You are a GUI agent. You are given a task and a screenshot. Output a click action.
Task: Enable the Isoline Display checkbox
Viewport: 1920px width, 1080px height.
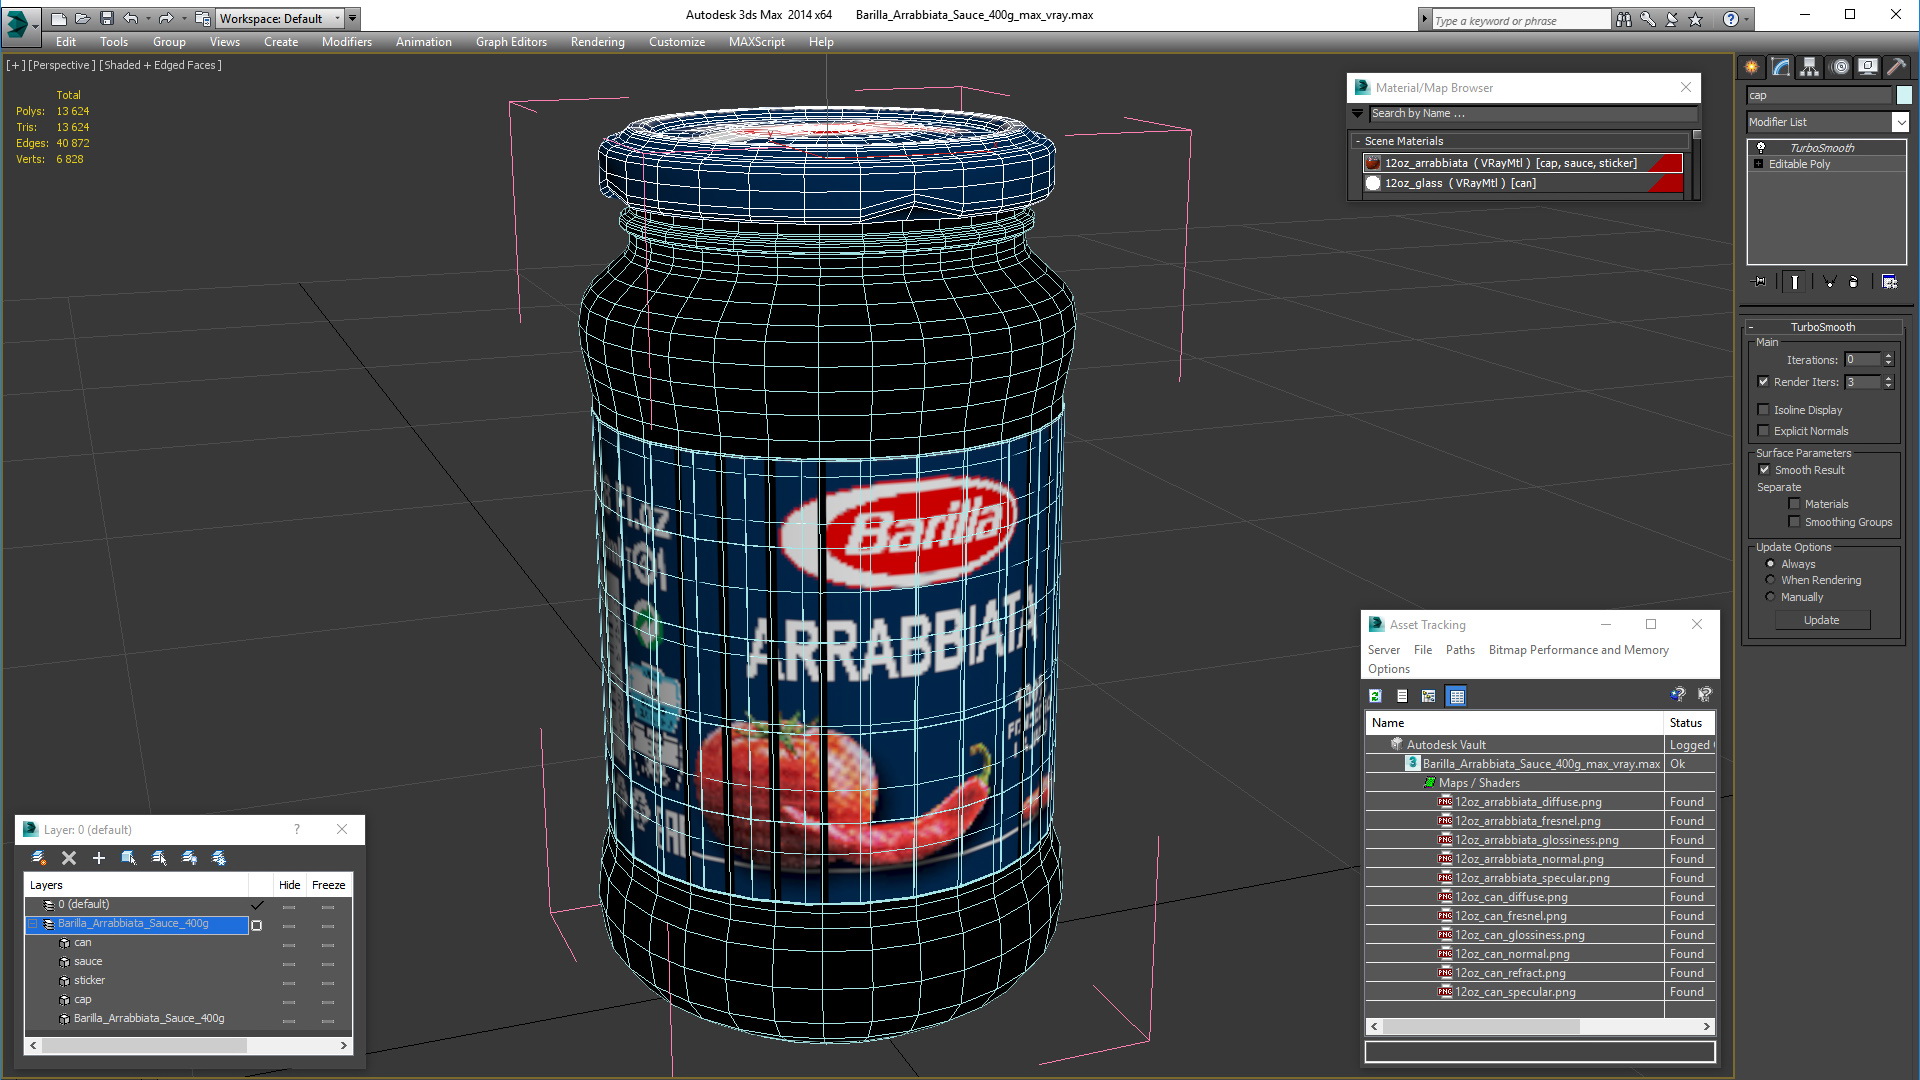(x=1764, y=410)
